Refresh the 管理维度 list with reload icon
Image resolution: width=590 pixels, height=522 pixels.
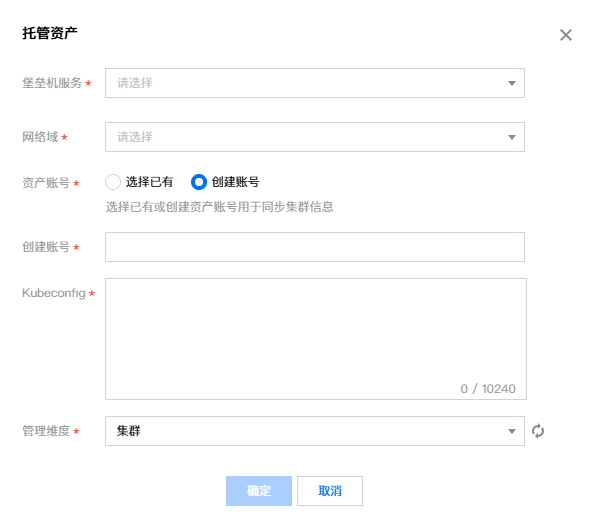(538, 431)
